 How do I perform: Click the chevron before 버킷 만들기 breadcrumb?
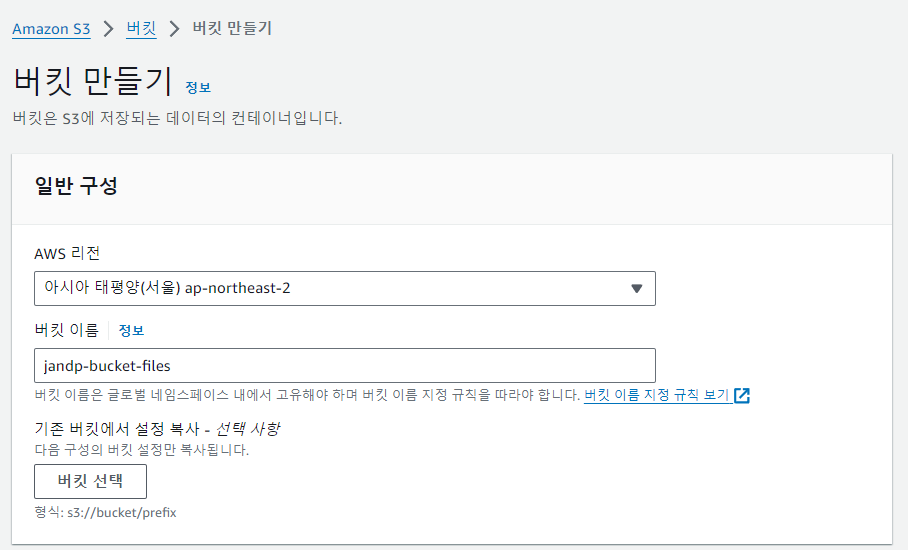174,29
